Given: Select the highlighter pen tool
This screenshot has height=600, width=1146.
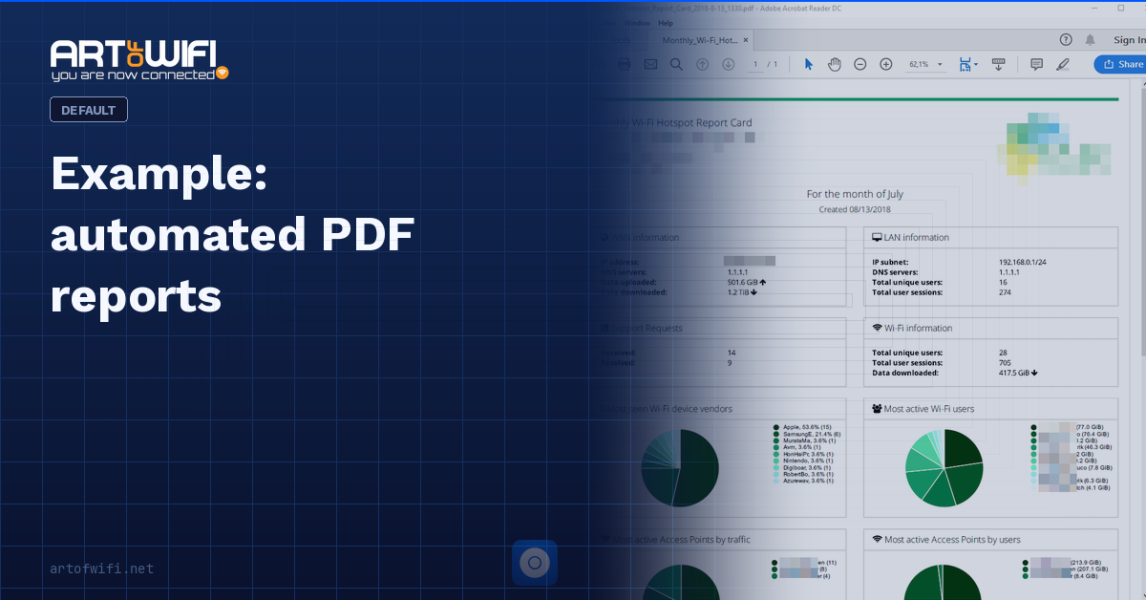Looking at the screenshot, I should click(1063, 64).
